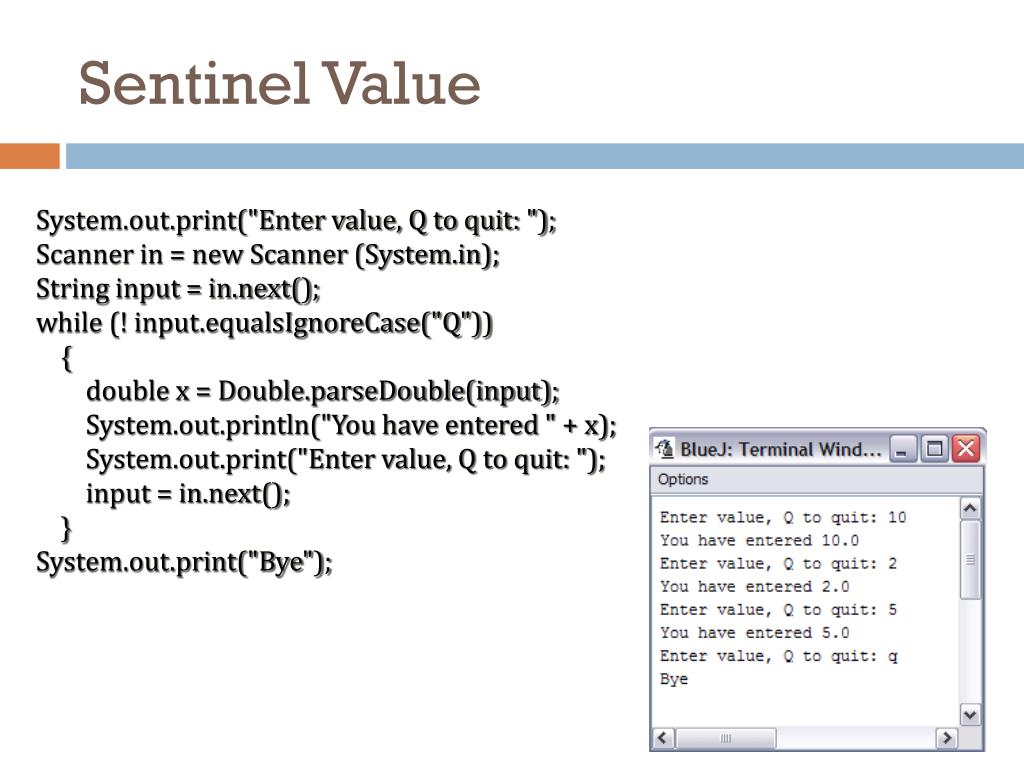Click code line printing 'You have entered'
Viewport: 1024px width, 768px height.
351,426
